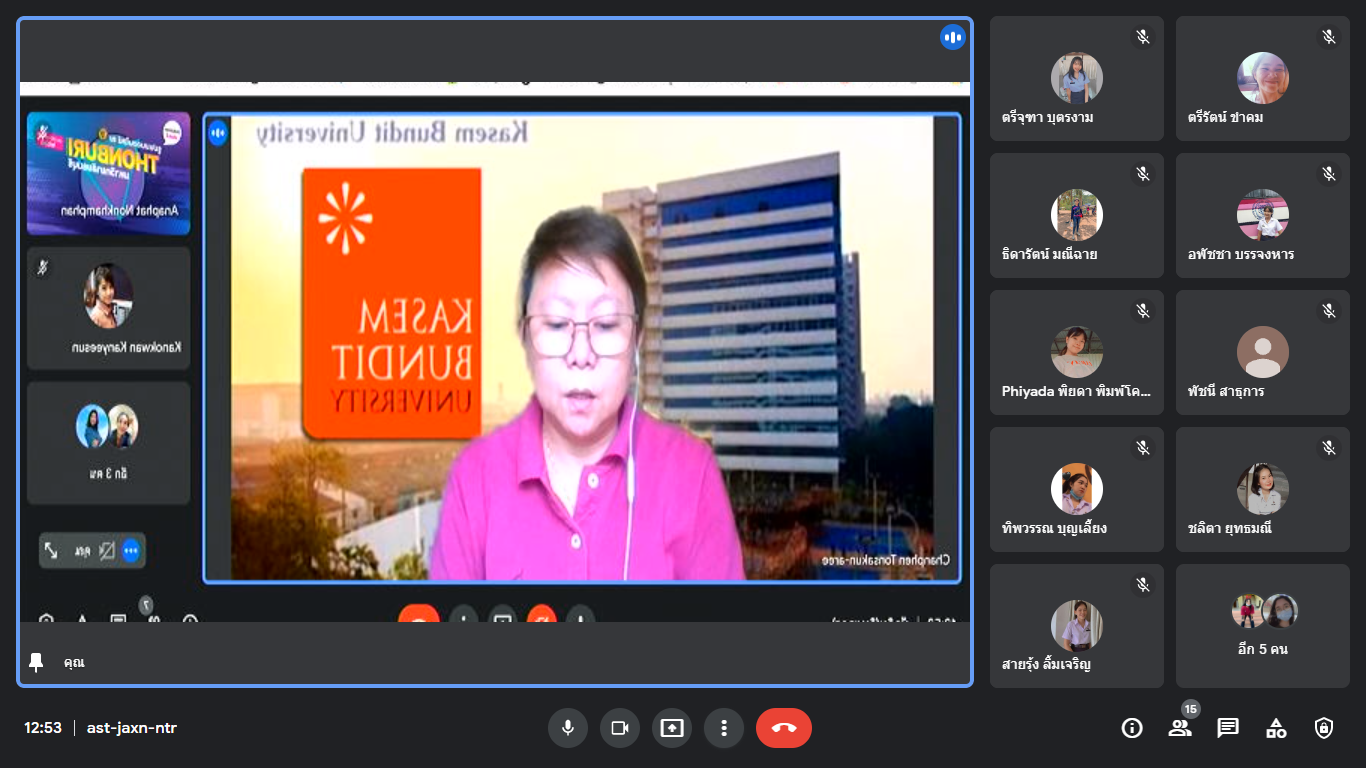Click blue three-dot button in shared mini toolbar
Image resolution: width=1366 pixels, height=768 pixels.
pos(130,550)
